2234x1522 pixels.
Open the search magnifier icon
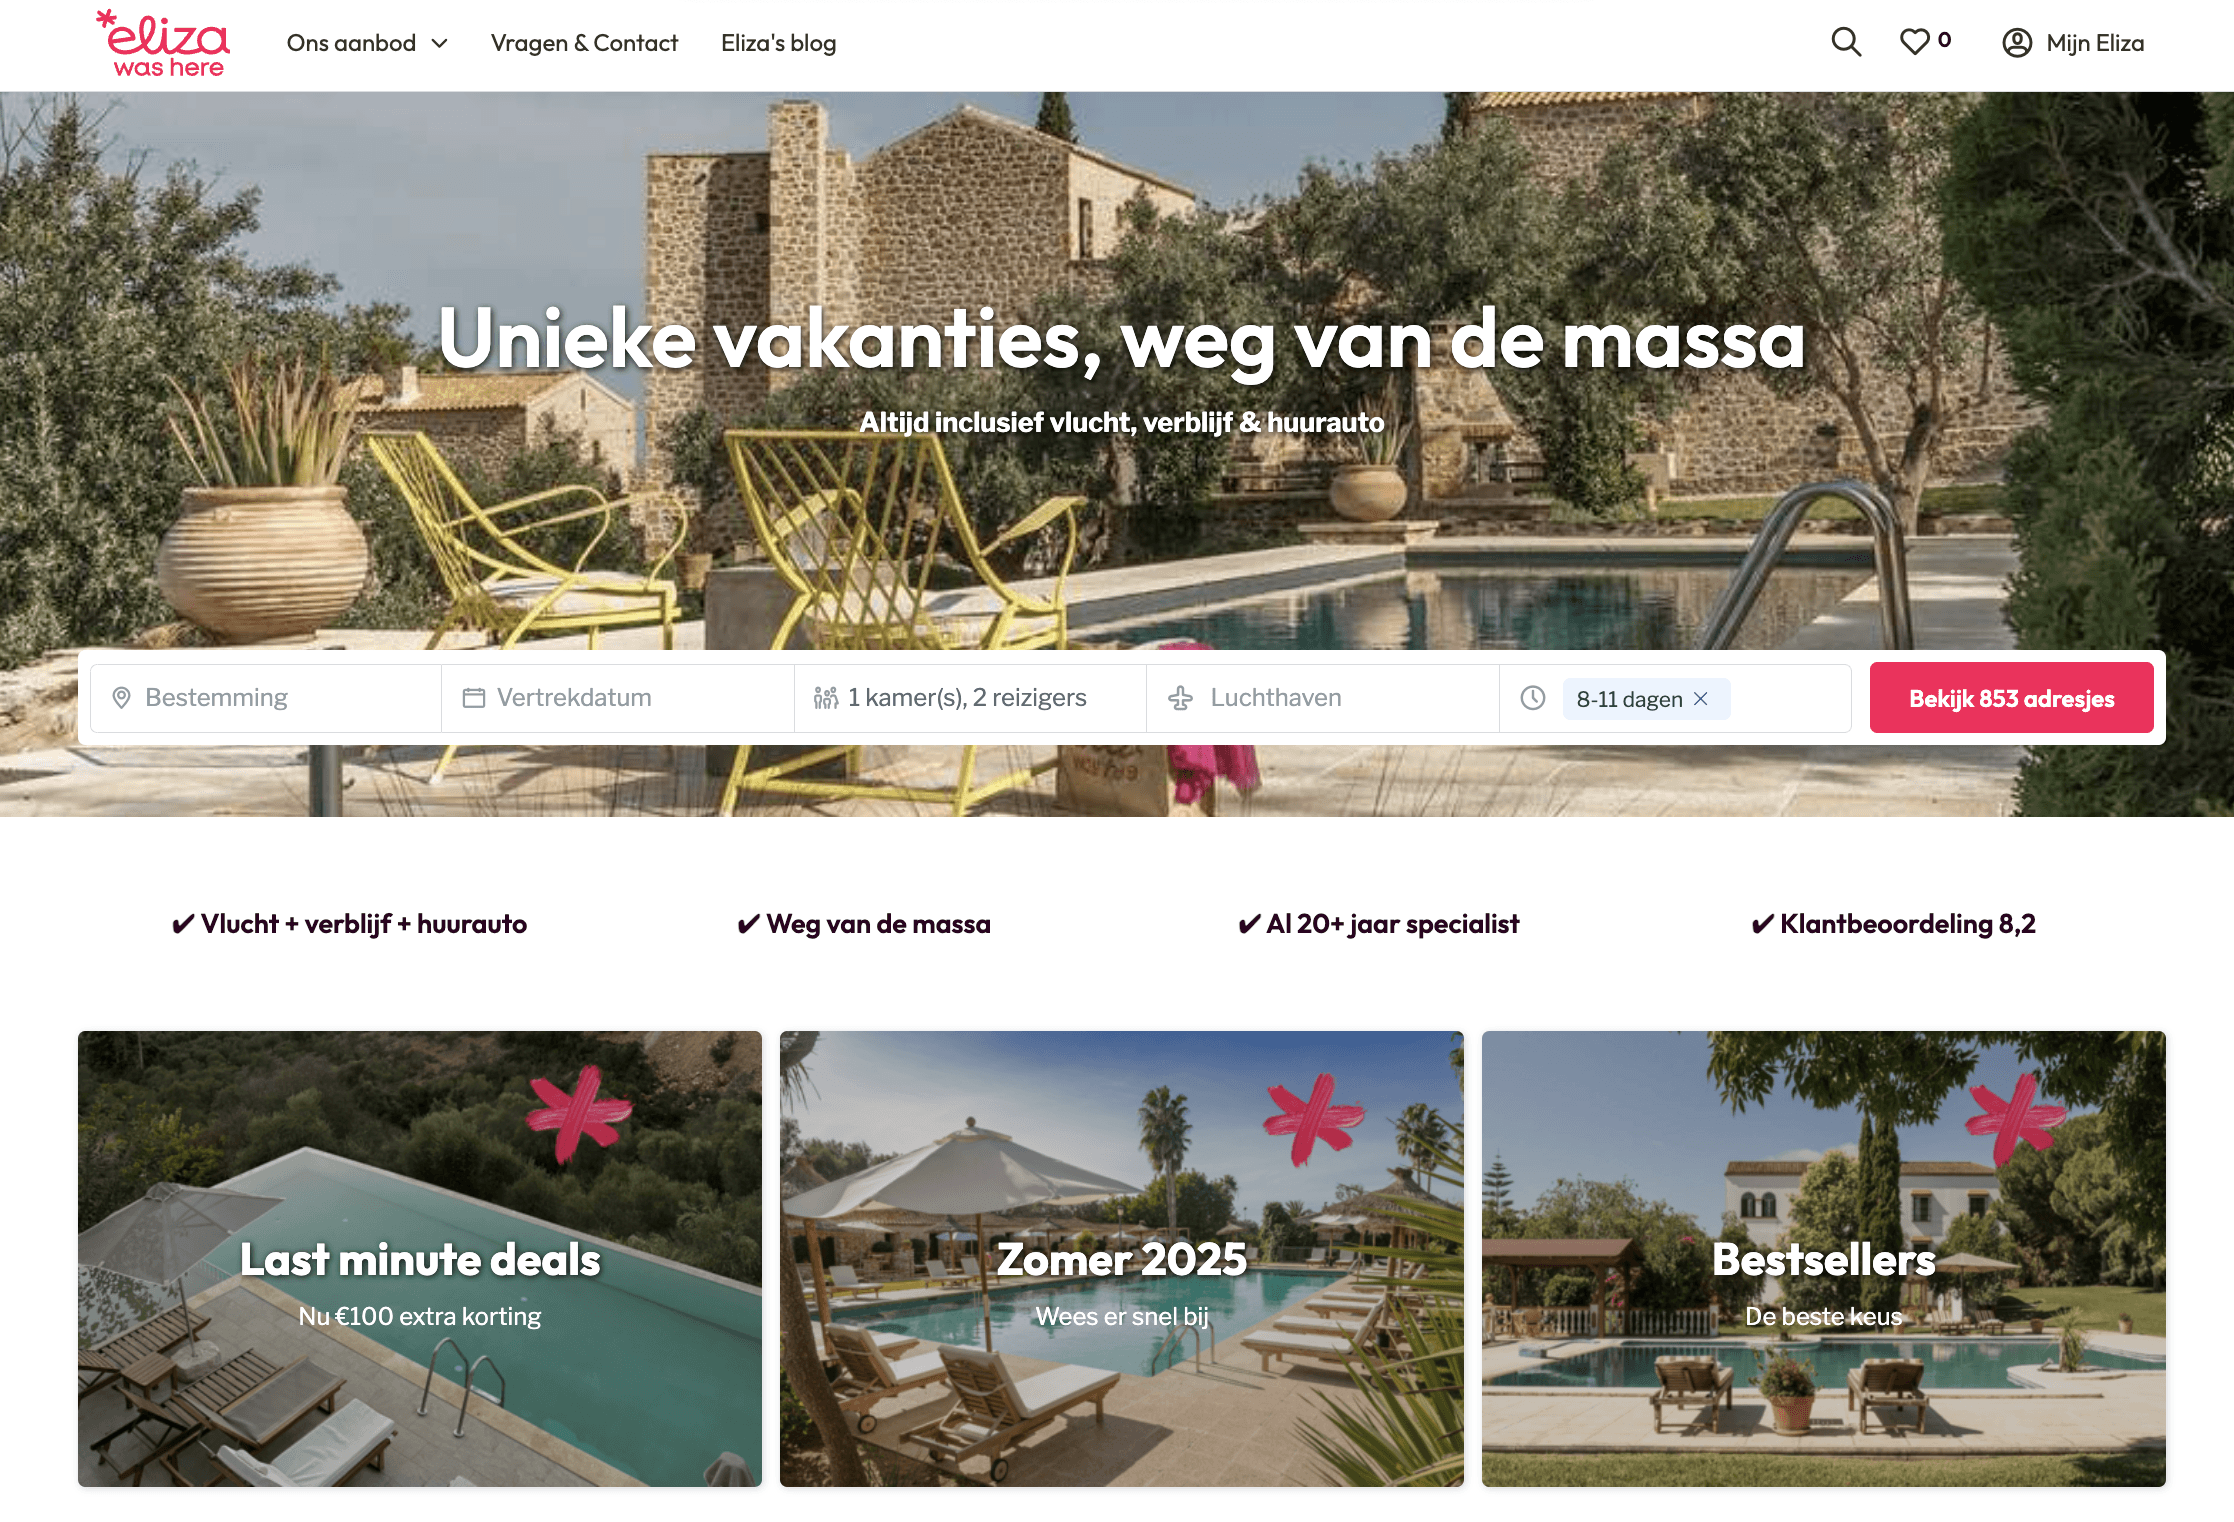tap(1846, 42)
